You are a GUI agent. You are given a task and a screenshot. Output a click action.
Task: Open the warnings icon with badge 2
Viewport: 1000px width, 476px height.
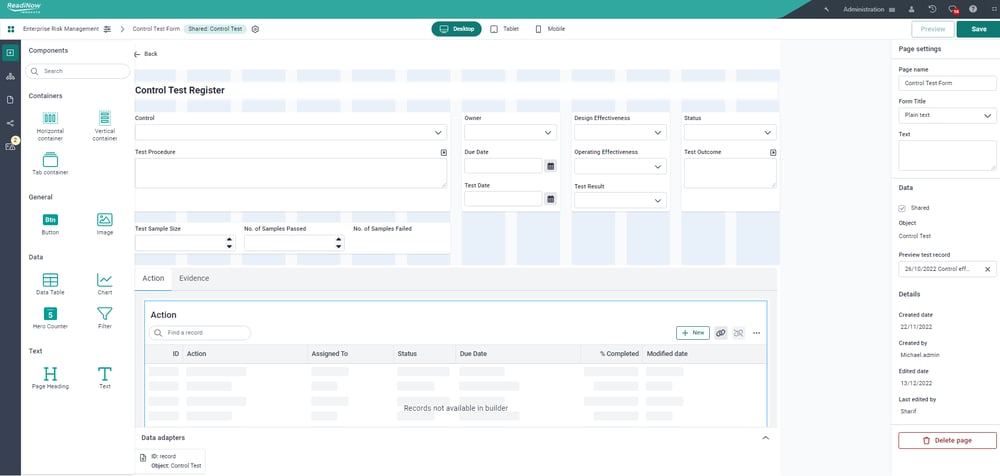10,145
